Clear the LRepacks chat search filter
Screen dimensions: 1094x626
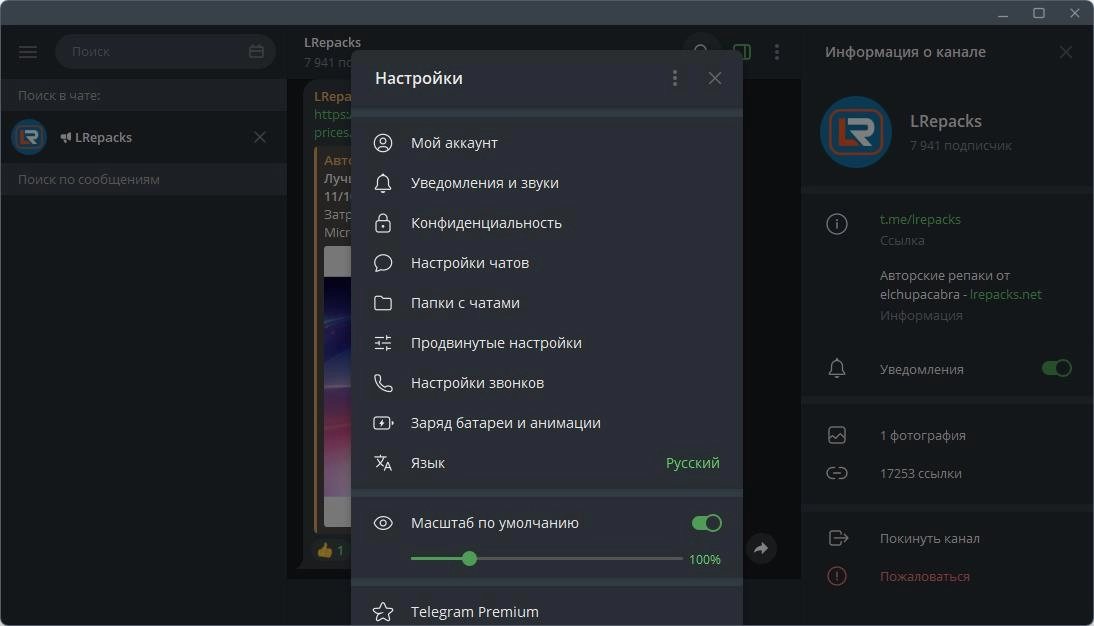point(260,137)
